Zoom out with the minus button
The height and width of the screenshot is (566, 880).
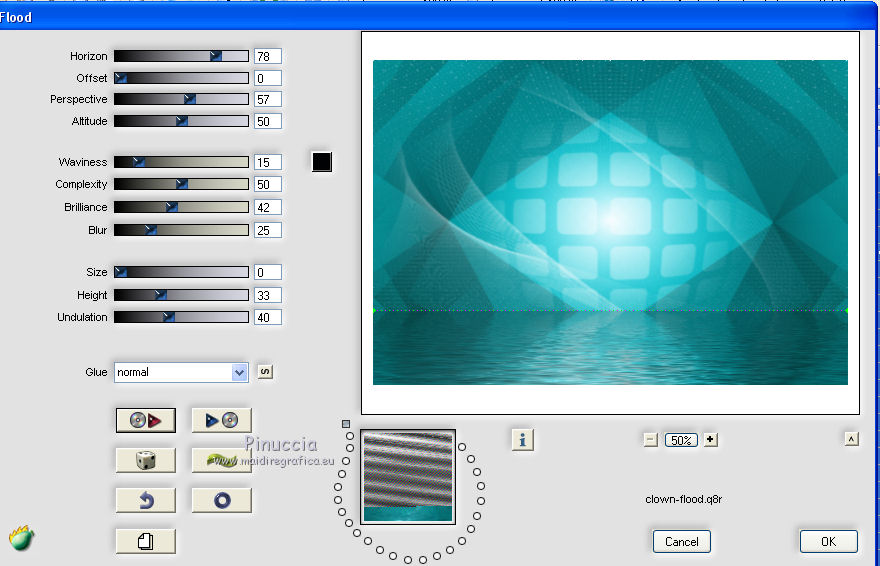coord(650,440)
